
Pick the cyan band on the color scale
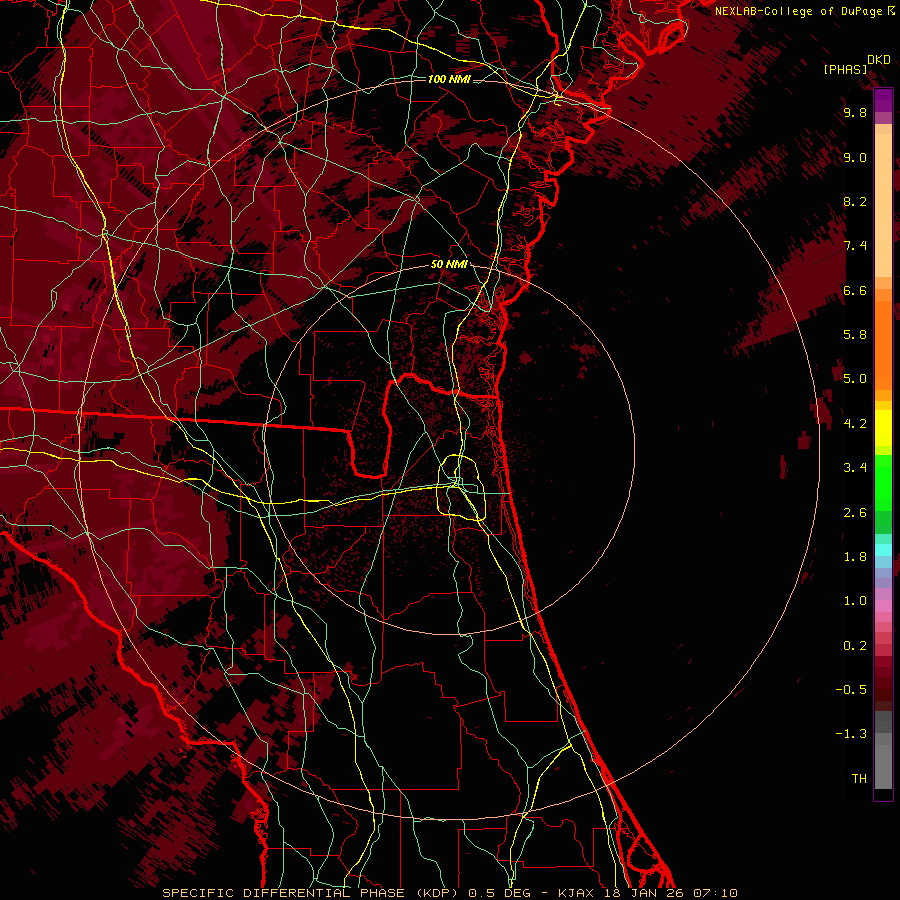click(x=883, y=550)
